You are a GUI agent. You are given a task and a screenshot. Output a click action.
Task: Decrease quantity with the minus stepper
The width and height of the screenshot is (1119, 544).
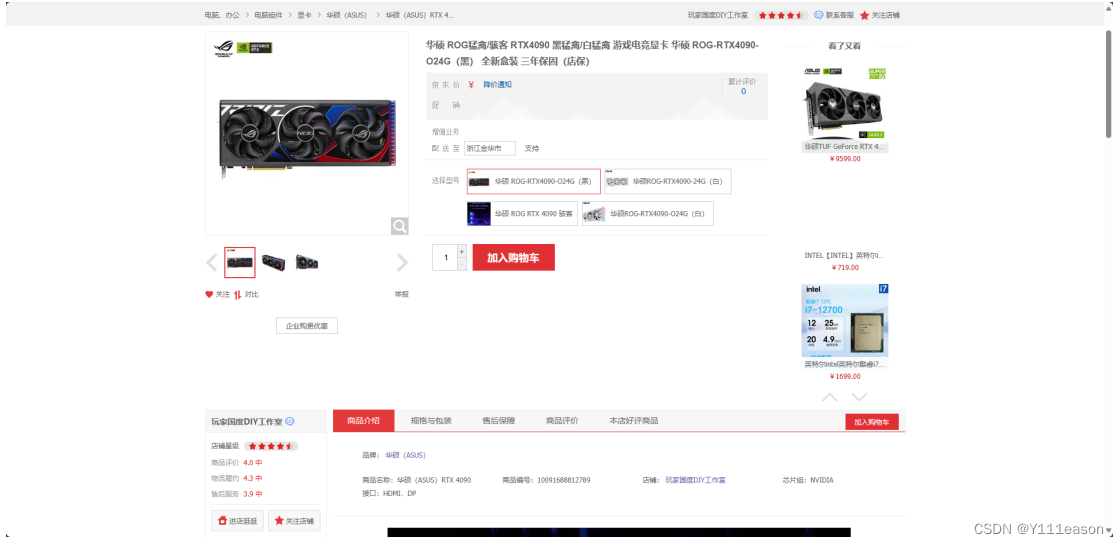[x=462, y=264]
